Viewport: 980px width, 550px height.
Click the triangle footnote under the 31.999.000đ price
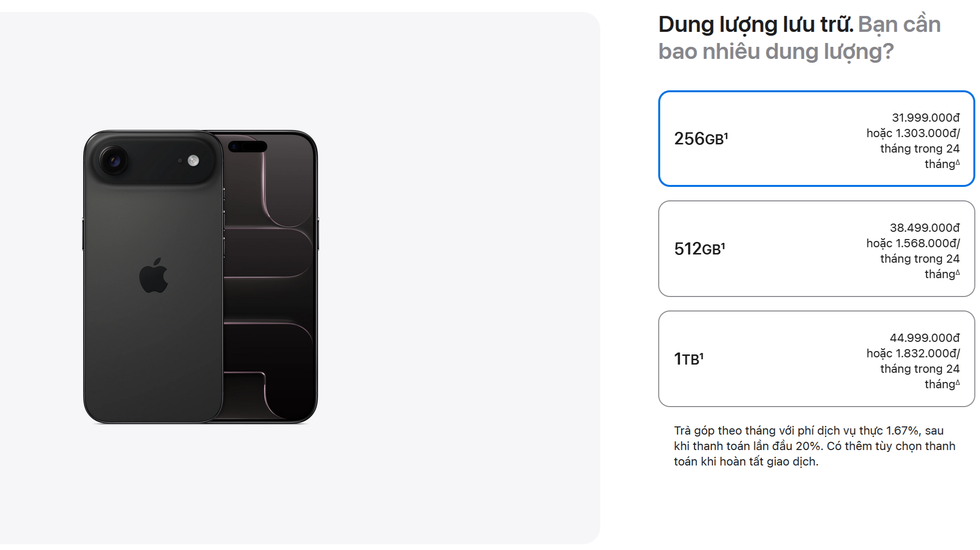(957, 163)
